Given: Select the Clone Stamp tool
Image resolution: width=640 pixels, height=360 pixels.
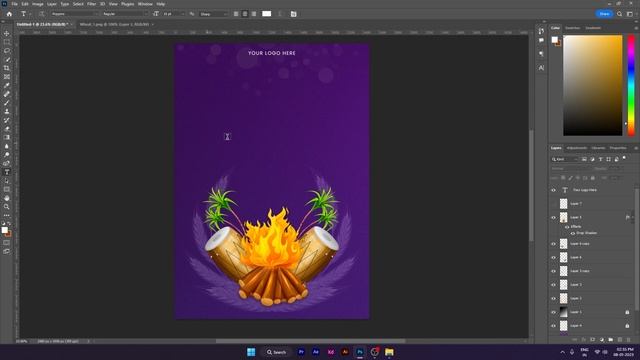Looking at the screenshot, I should pos(7,111).
